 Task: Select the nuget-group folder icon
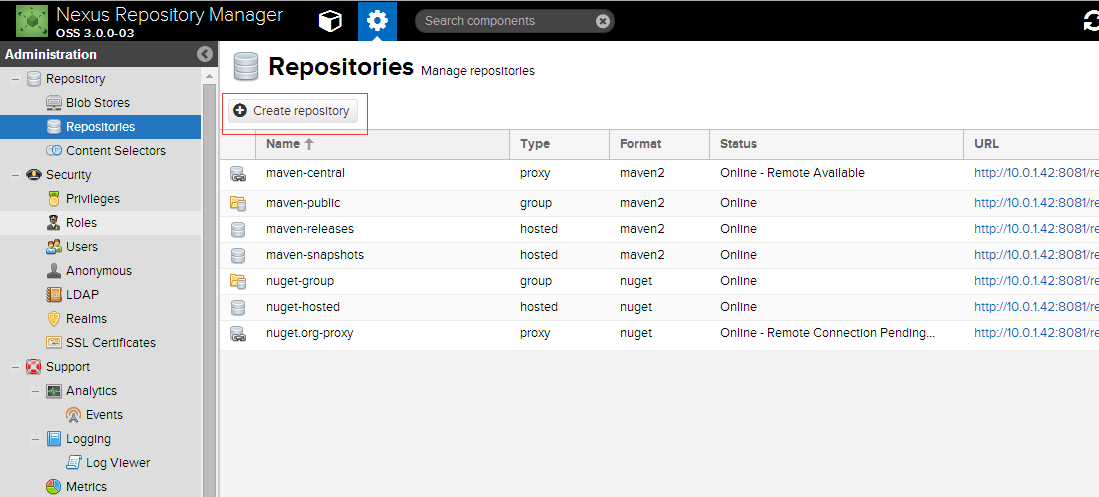[238, 281]
